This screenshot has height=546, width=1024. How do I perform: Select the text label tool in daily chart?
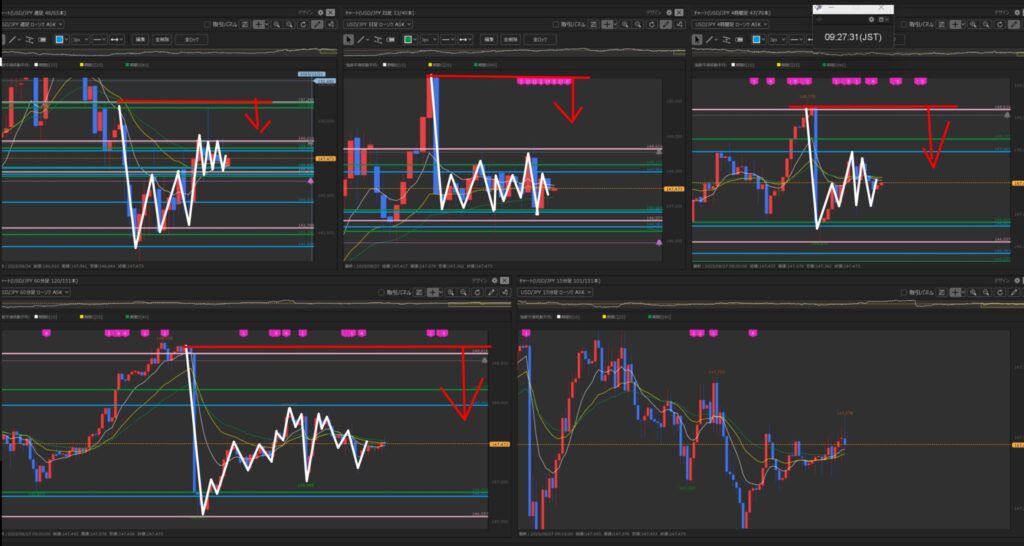coord(390,39)
